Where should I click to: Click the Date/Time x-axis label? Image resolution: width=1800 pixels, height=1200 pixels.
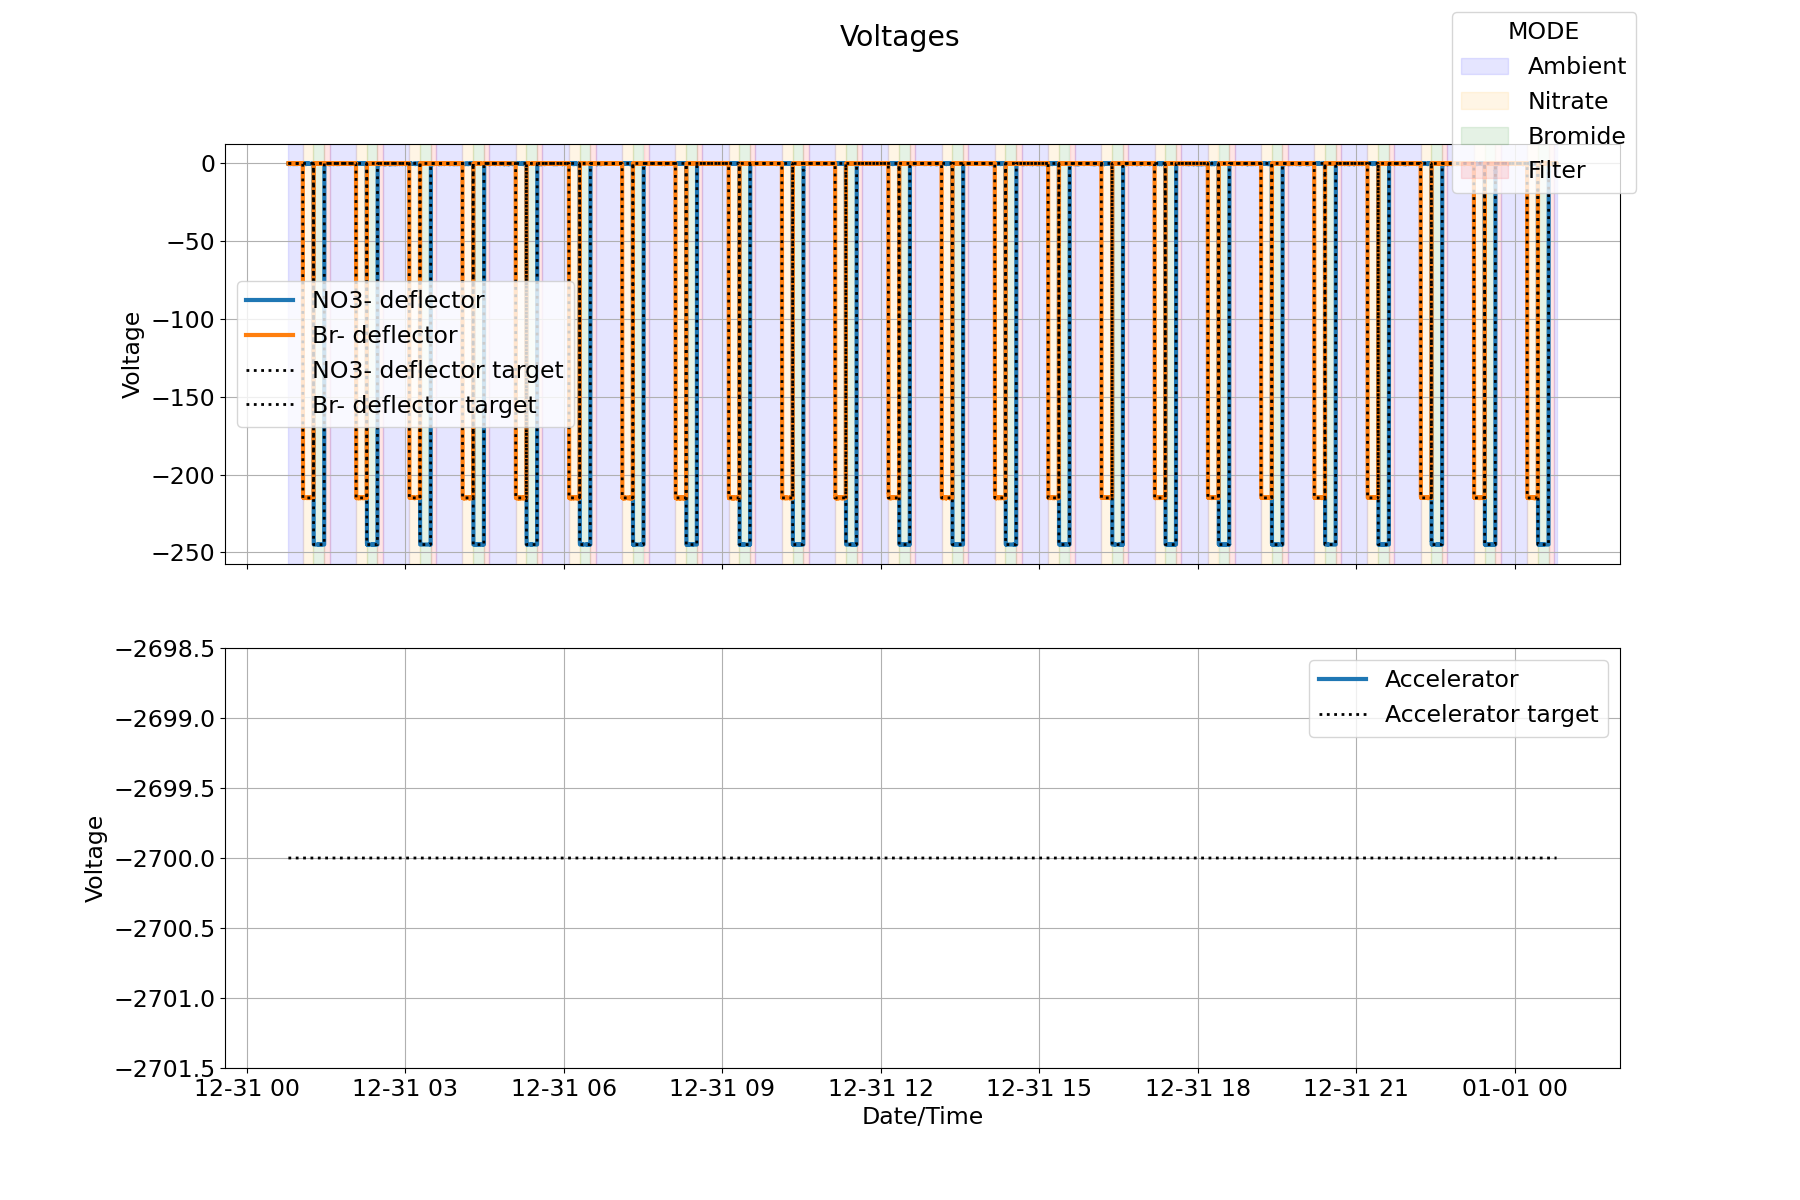click(922, 1116)
